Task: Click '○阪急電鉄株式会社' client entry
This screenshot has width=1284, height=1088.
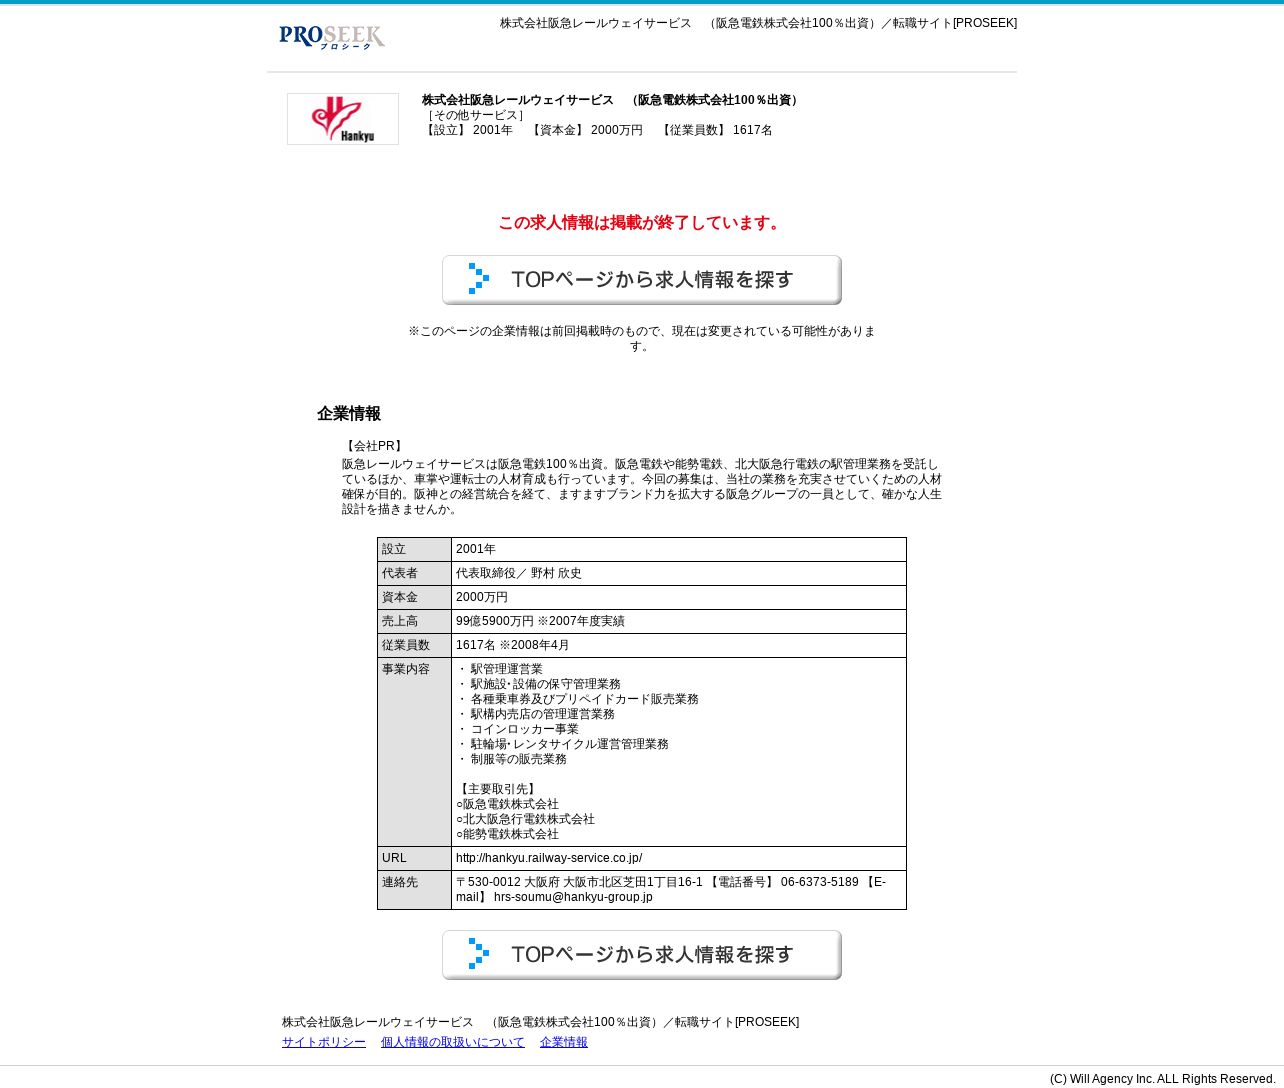Action: point(507,804)
